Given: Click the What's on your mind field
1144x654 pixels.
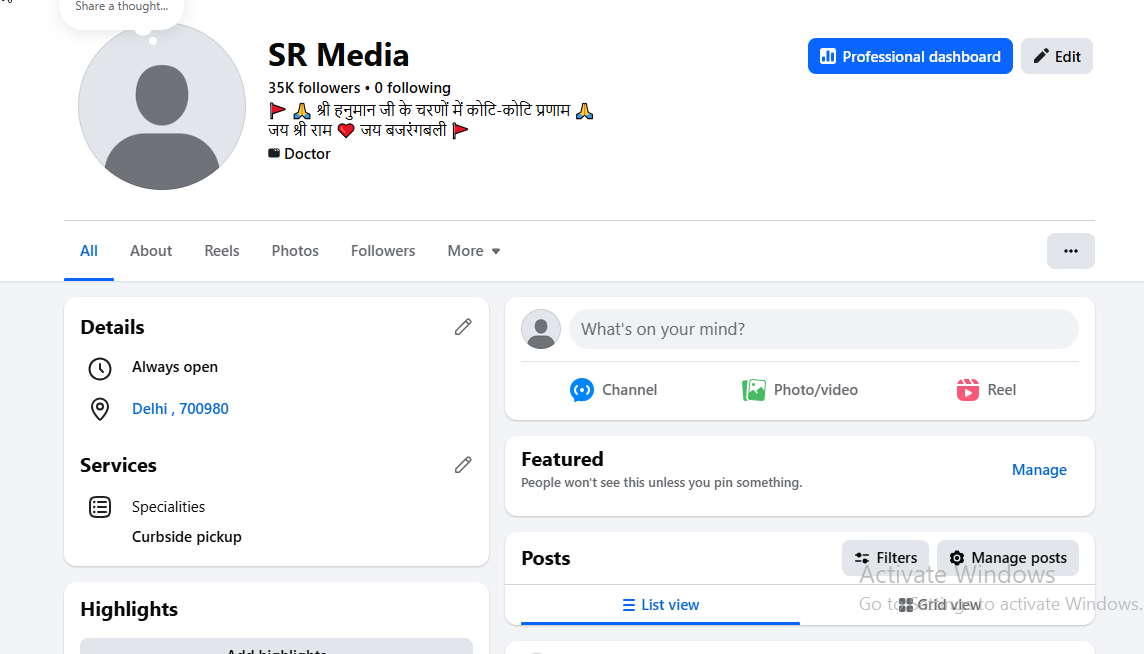Looking at the screenshot, I should pyautogui.click(x=824, y=329).
